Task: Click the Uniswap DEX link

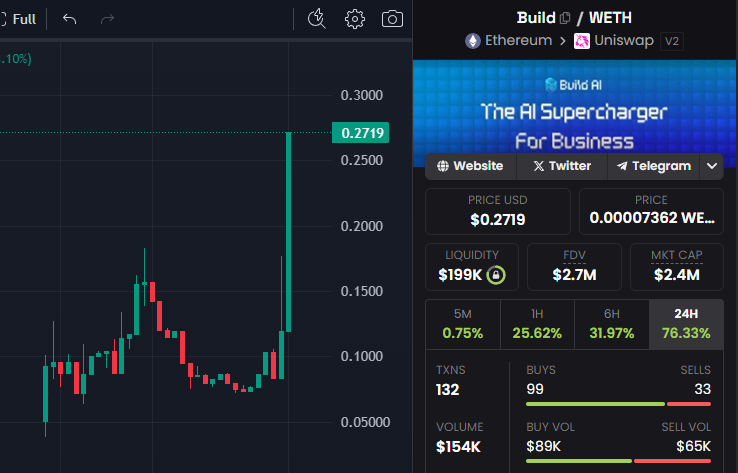Action: click(624, 41)
